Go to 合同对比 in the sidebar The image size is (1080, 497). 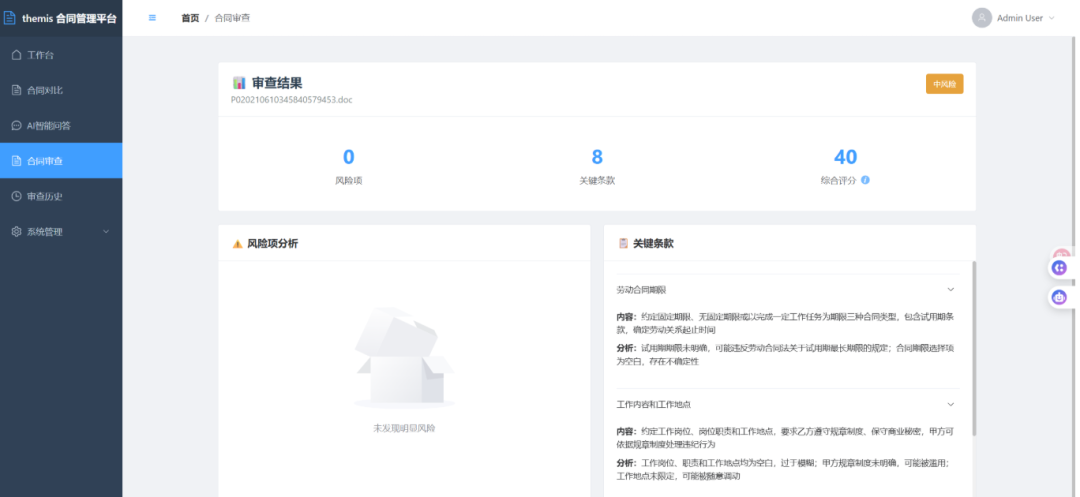pos(61,90)
